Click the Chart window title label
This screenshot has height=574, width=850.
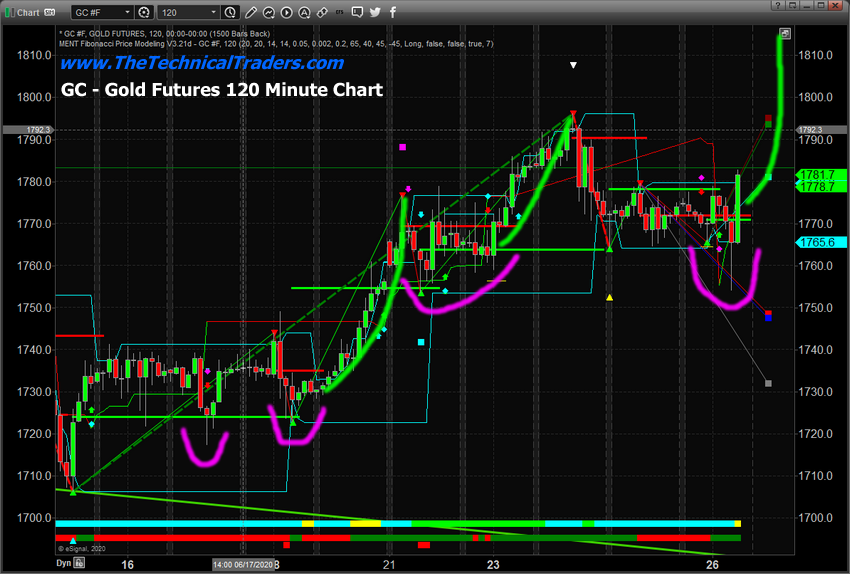pyautogui.click(x=28, y=12)
